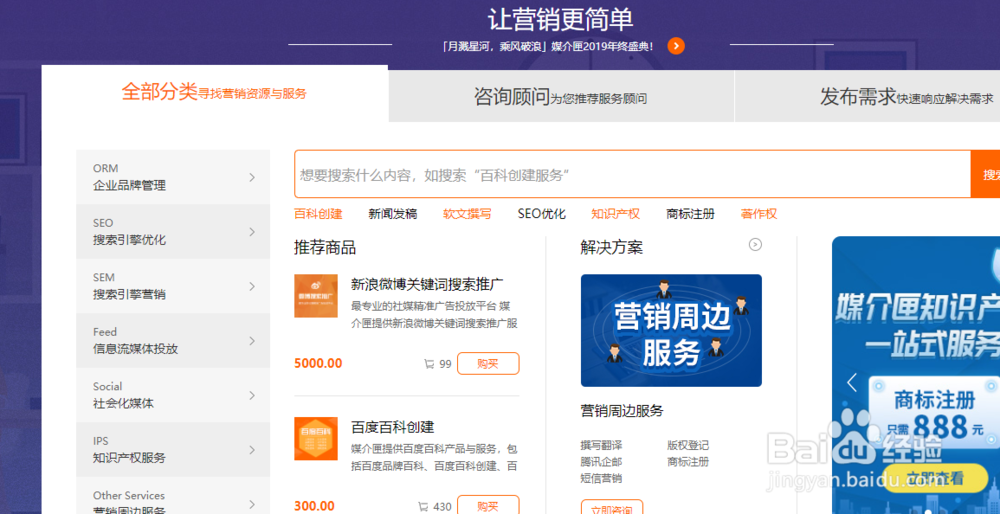This screenshot has width=1000, height=514.
Task: Open the 短信营销 link
Action: 601,478
